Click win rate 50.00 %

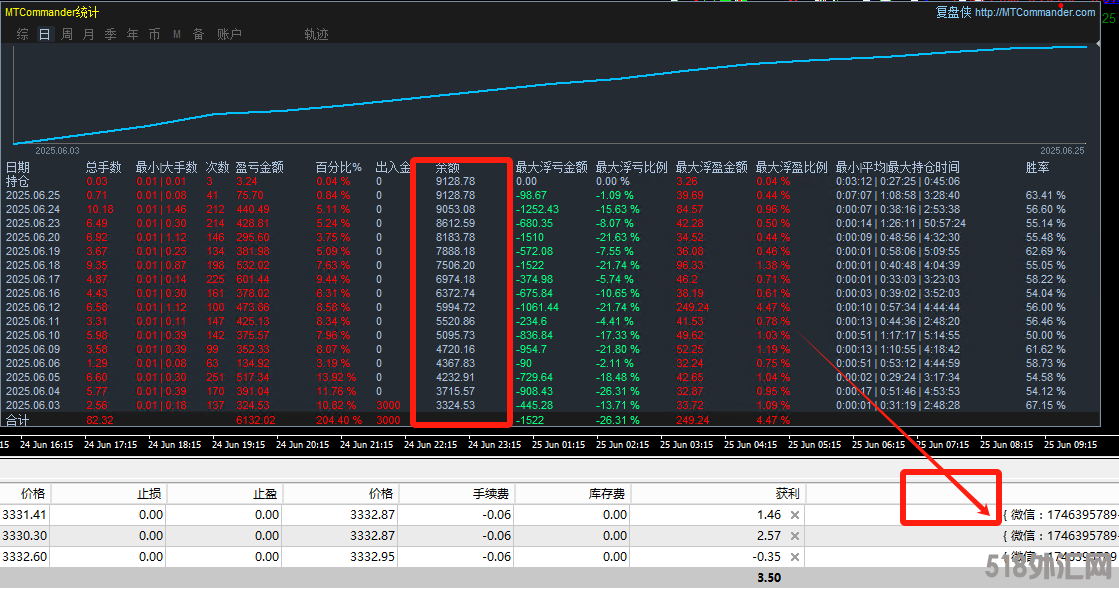pyautogui.click(x=1045, y=335)
